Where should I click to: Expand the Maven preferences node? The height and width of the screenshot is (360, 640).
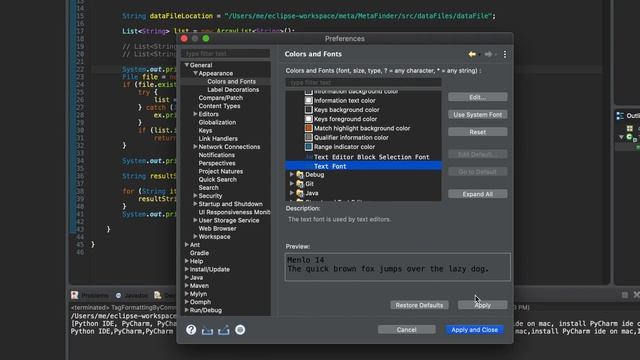point(187,285)
